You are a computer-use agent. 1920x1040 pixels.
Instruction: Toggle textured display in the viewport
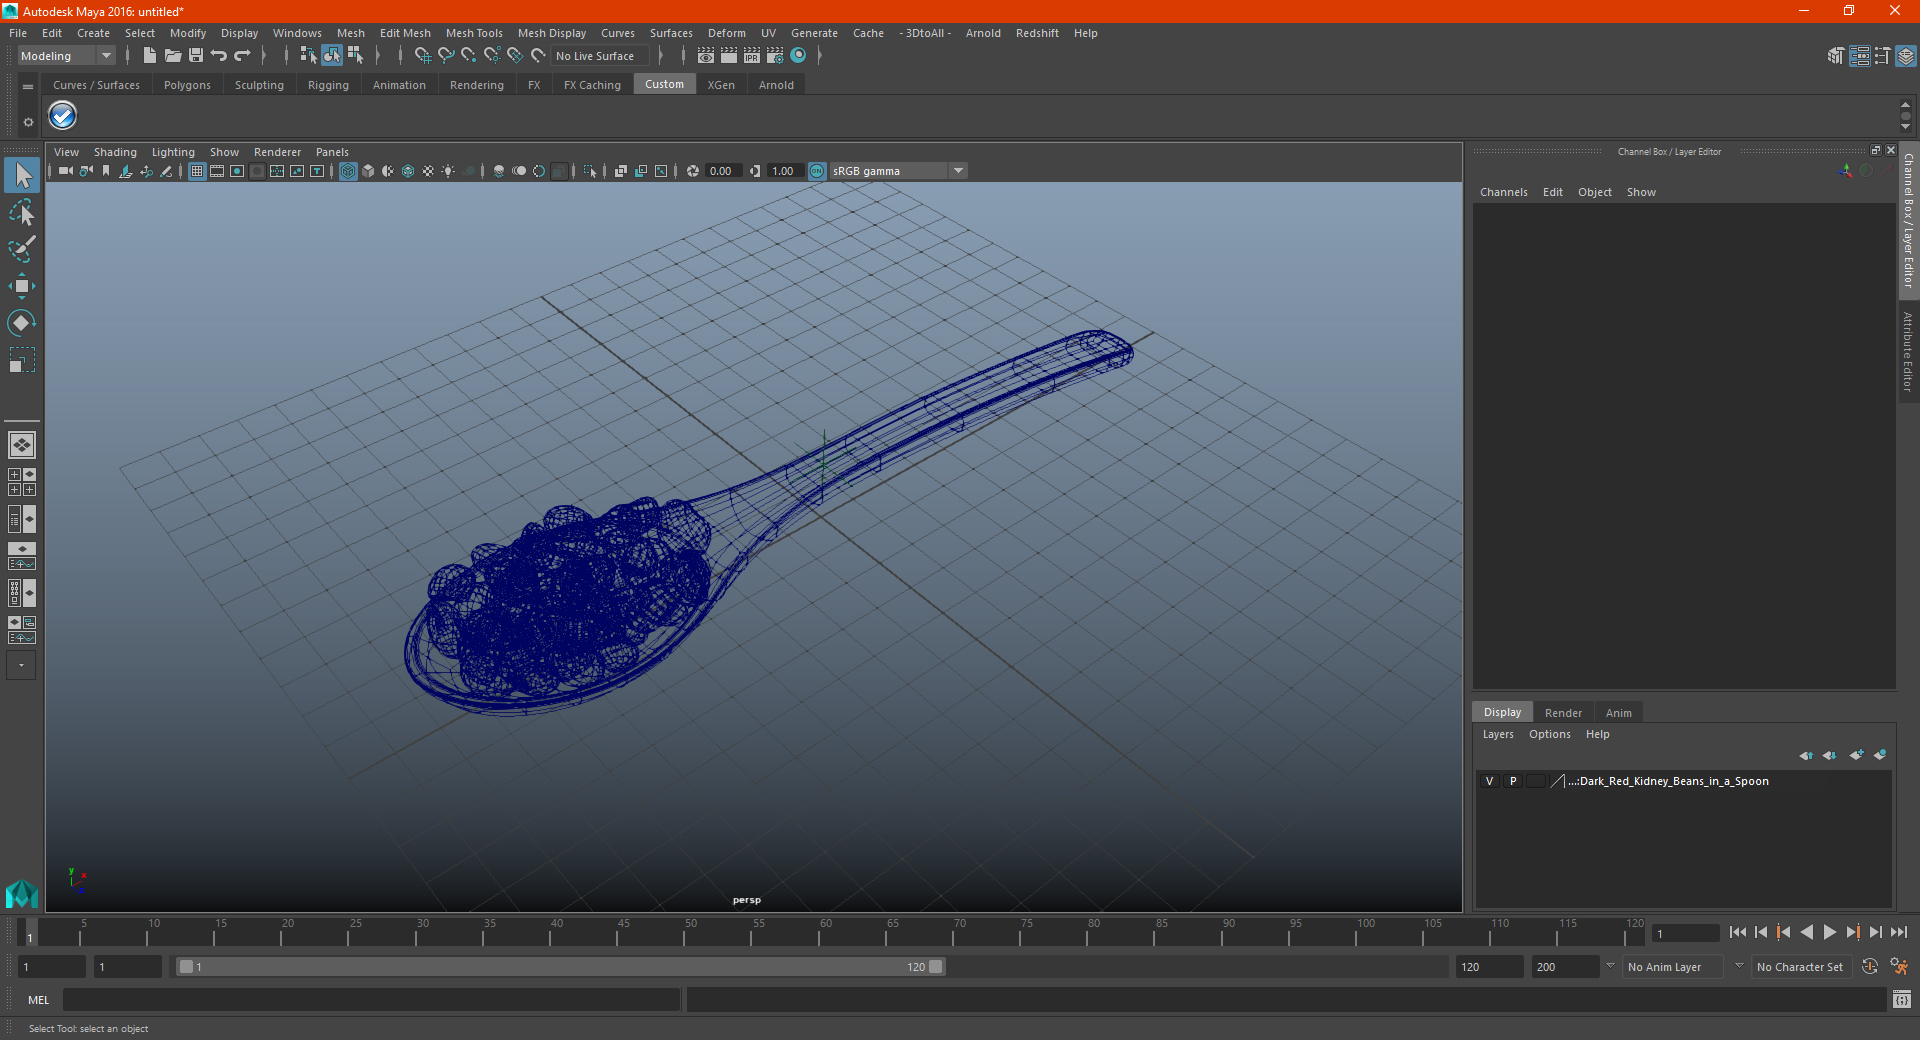(428, 171)
